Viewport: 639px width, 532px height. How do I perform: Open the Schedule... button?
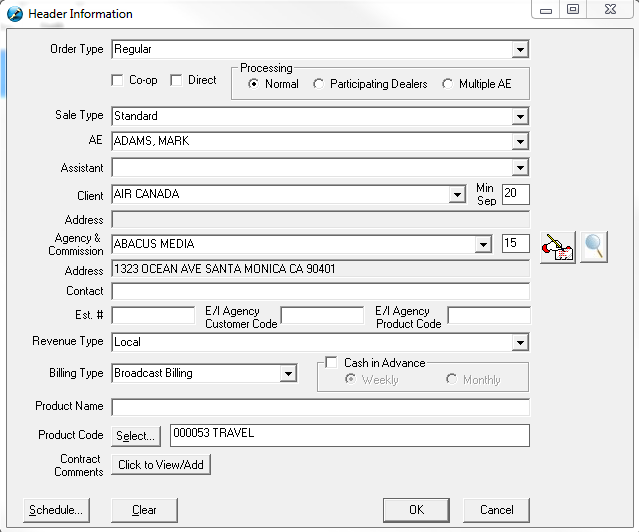click(56, 510)
